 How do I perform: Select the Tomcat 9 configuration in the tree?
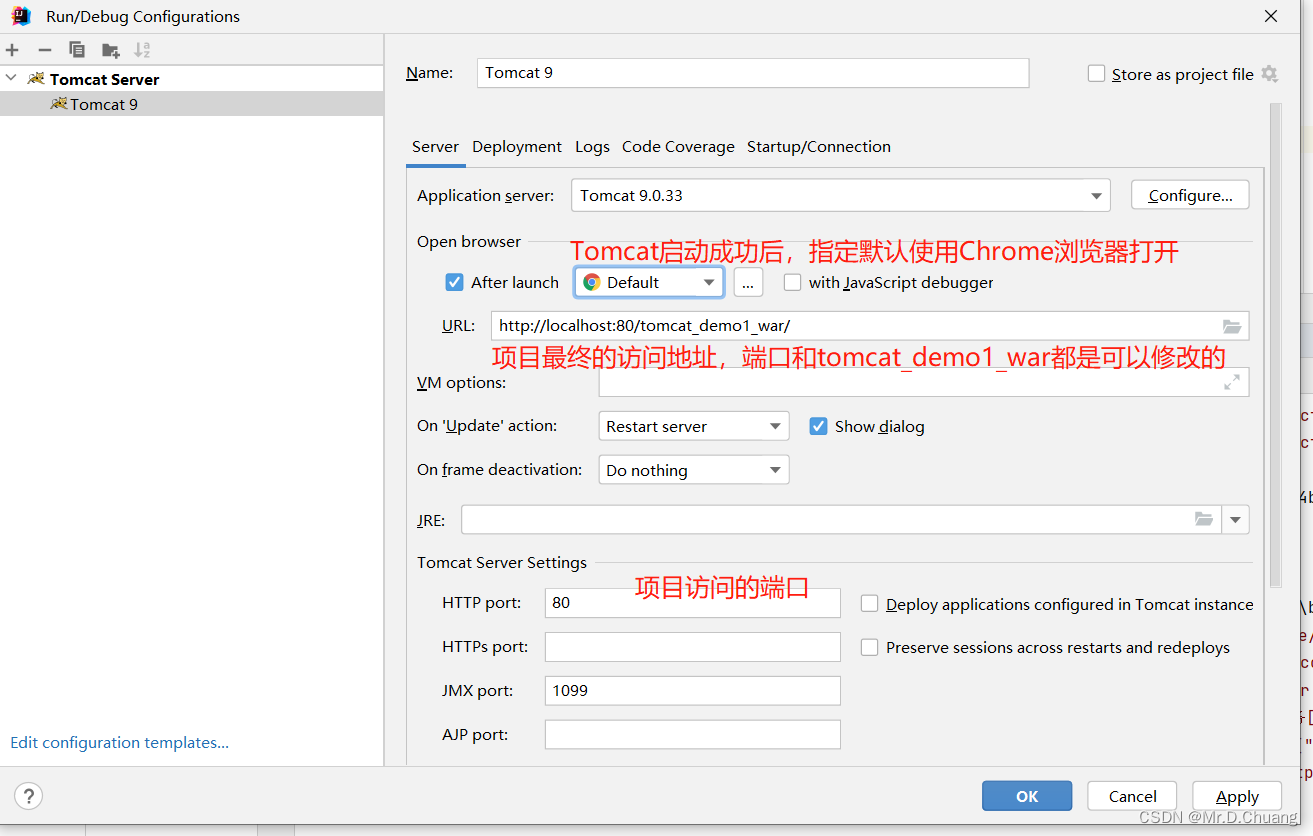[x=191, y=104]
